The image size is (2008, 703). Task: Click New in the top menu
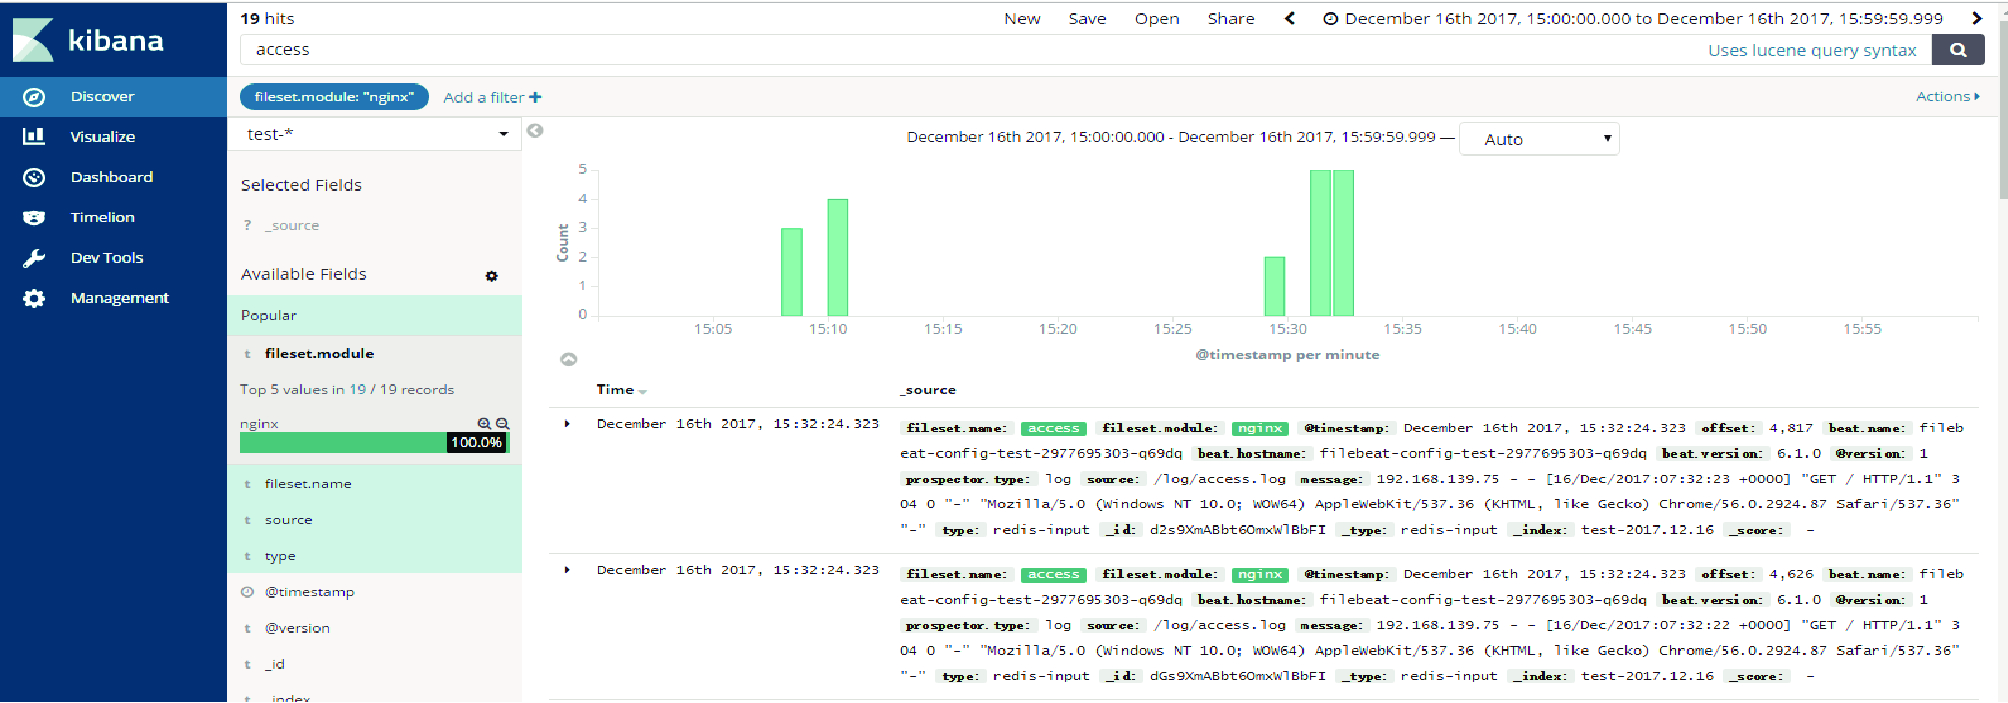[1022, 18]
